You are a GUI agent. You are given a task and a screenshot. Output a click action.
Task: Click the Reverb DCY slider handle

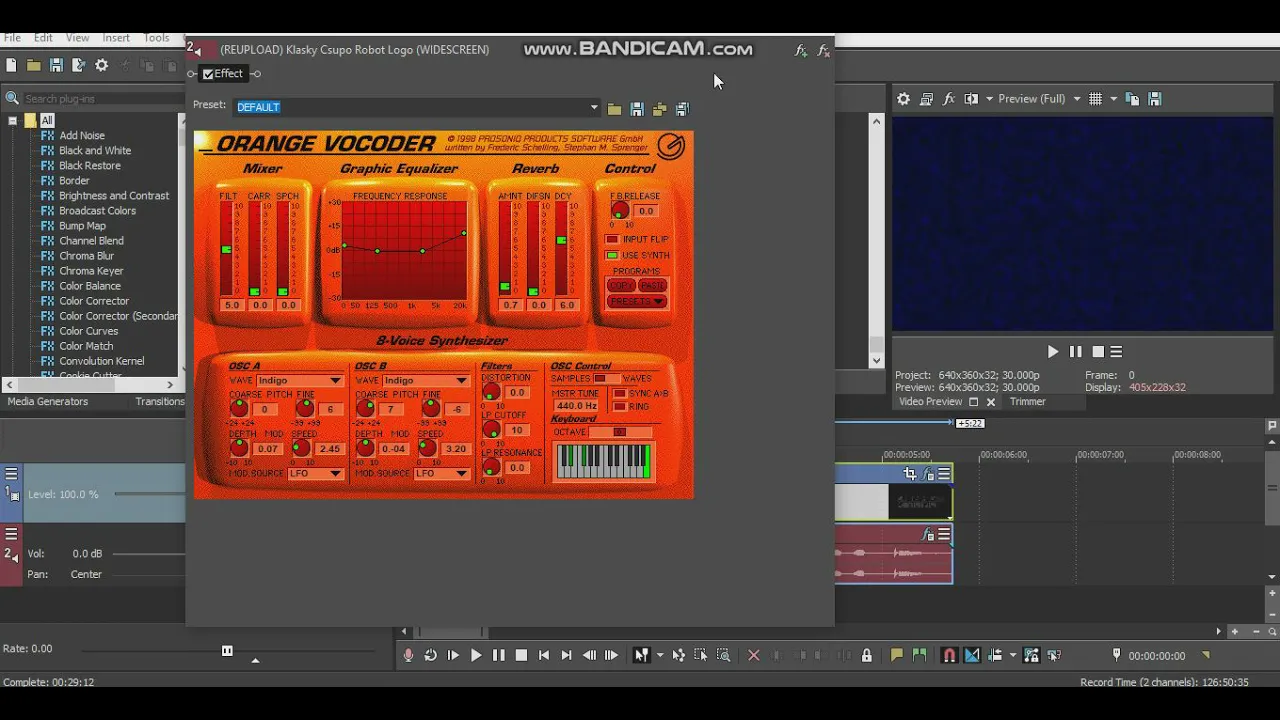tap(562, 241)
